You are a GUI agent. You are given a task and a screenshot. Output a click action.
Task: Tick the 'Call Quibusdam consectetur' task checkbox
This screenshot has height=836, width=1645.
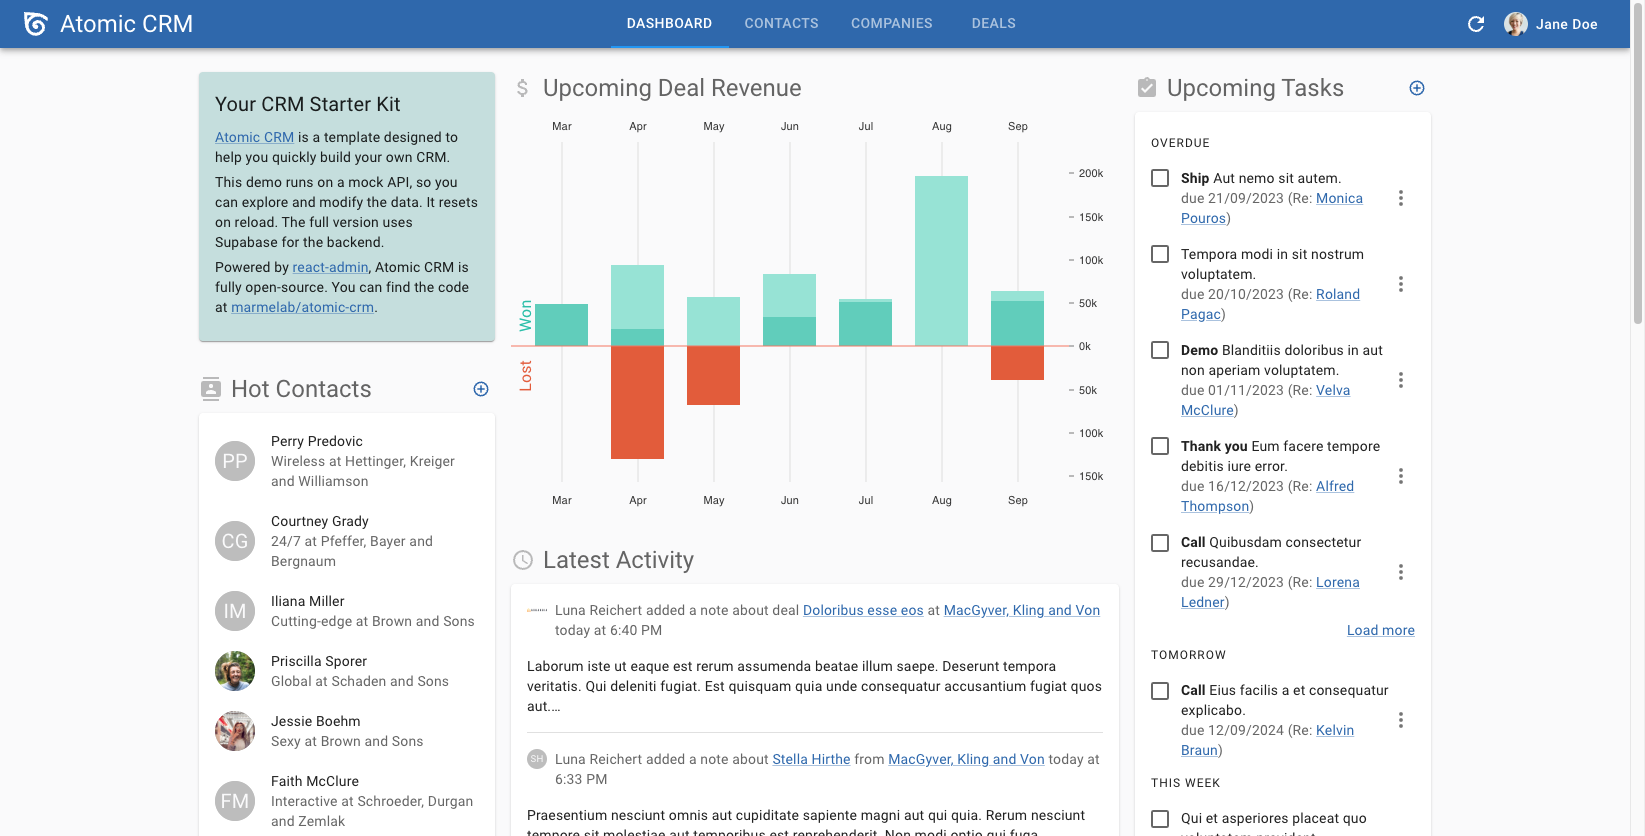tap(1160, 543)
